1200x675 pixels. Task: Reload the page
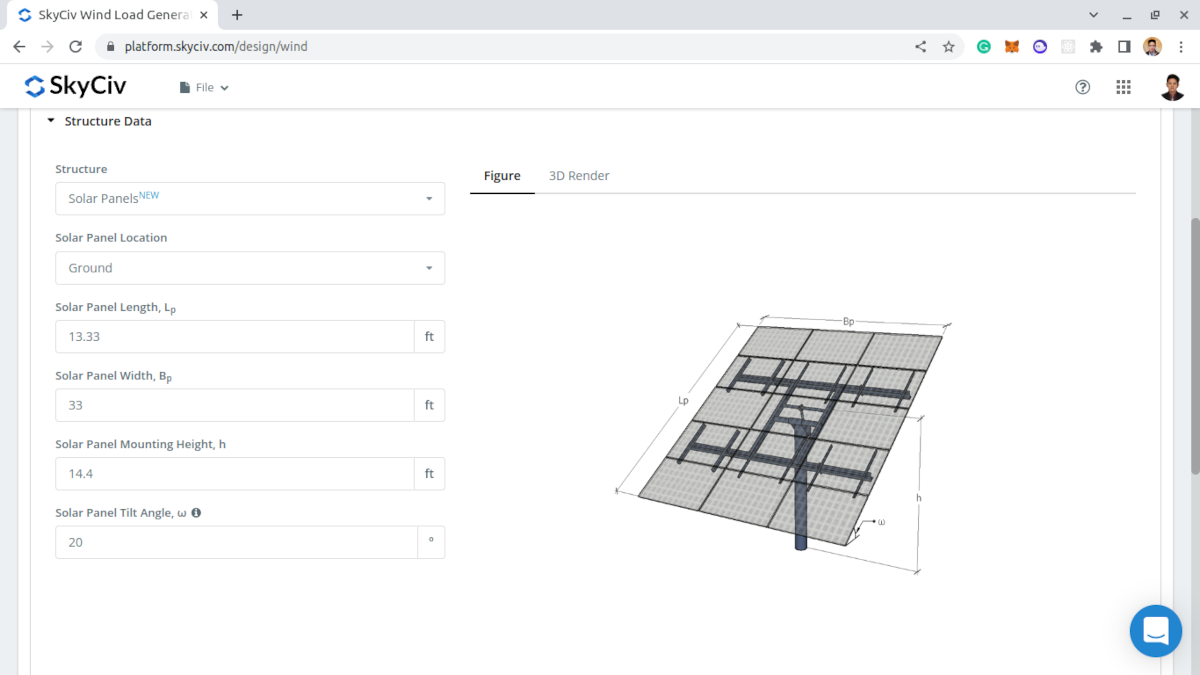point(75,46)
